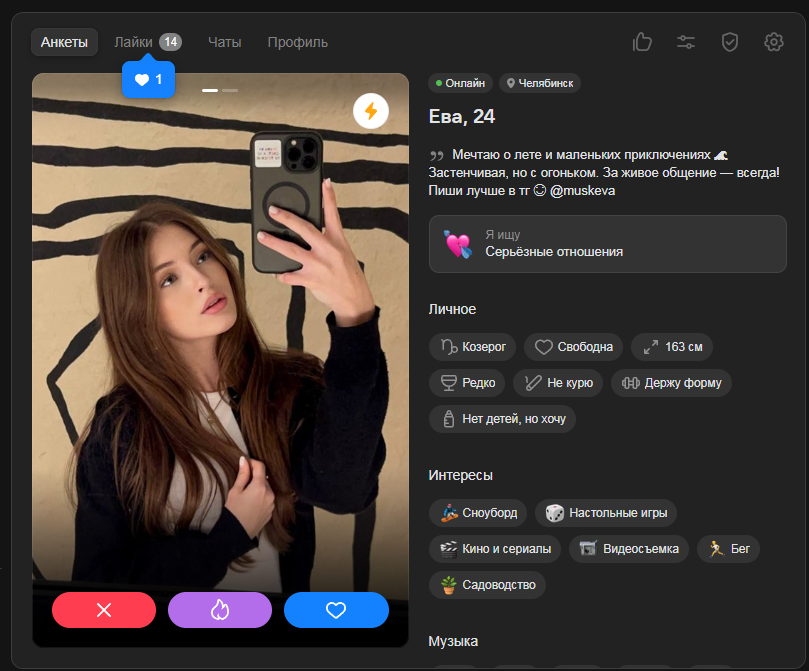
Task: Click the Серьёзные отношения card
Action: click(x=607, y=244)
